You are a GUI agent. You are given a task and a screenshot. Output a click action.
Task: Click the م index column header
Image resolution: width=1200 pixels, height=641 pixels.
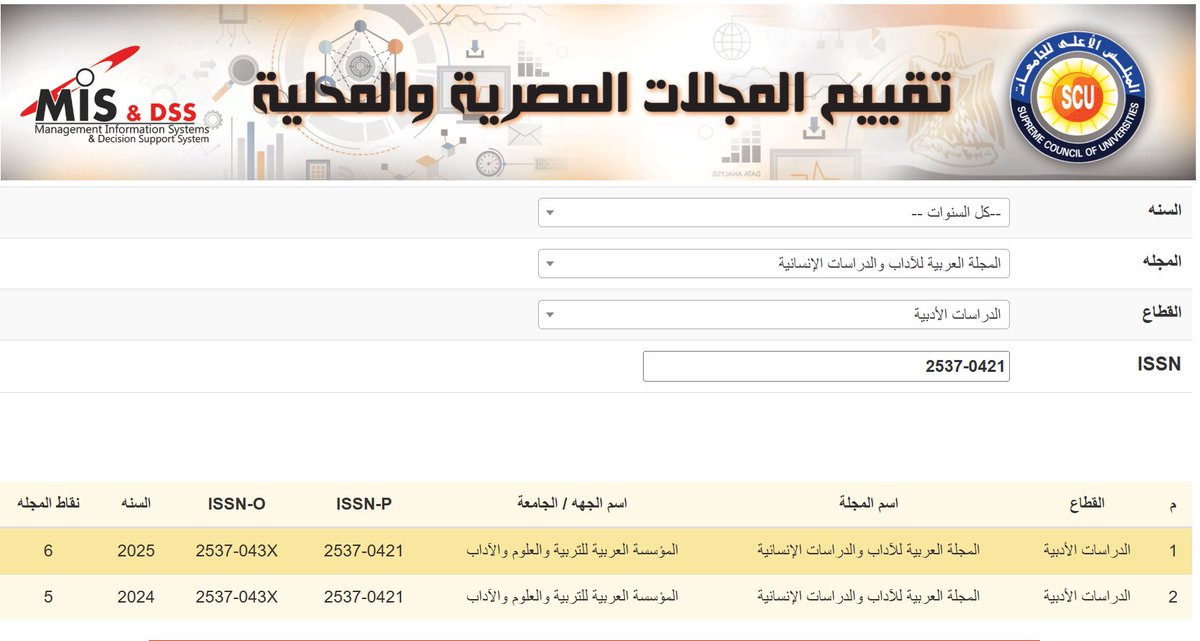pyautogui.click(x=1172, y=506)
